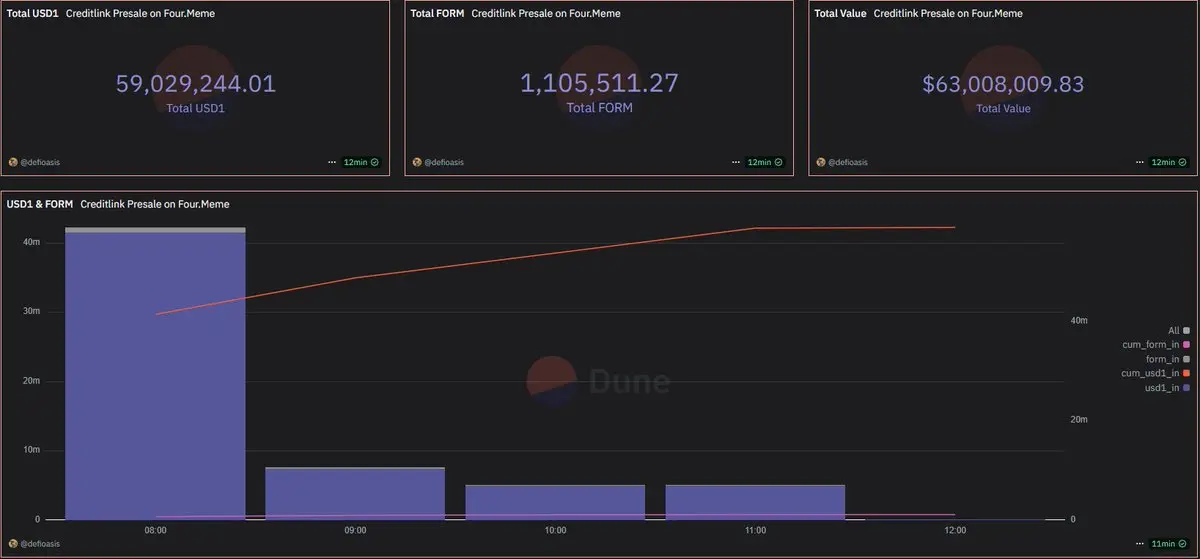Image resolution: width=1200 pixels, height=559 pixels.
Task: Click the 10:00 x-axis label
Action: pyautogui.click(x=555, y=530)
